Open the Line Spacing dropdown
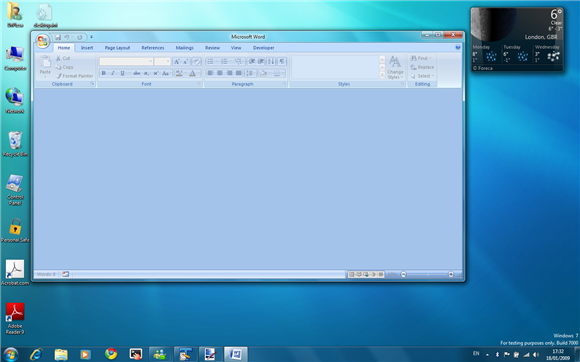The image size is (580, 362). point(250,73)
